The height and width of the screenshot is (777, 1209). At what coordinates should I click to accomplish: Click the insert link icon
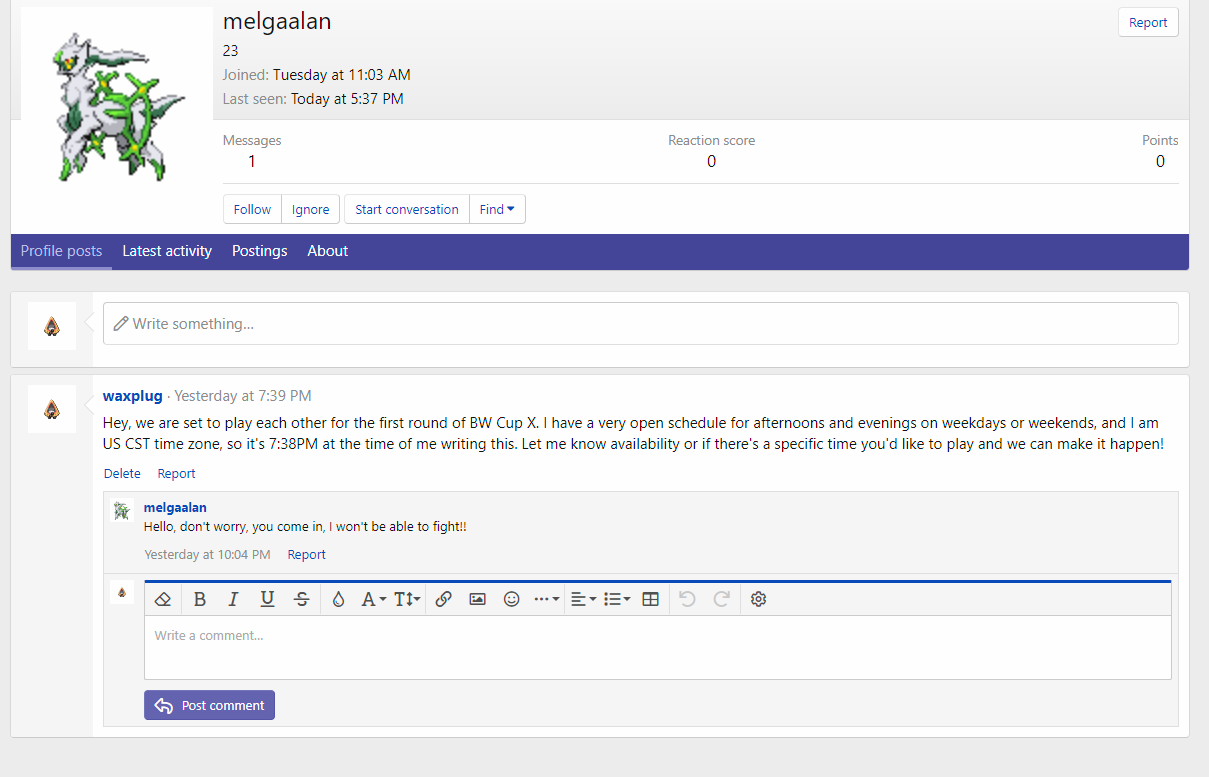pyautogui.click(x=443, y=599)
